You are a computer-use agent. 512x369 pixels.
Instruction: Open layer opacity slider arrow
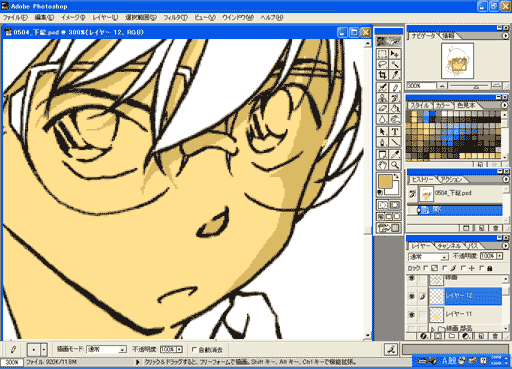coord(500,256)
